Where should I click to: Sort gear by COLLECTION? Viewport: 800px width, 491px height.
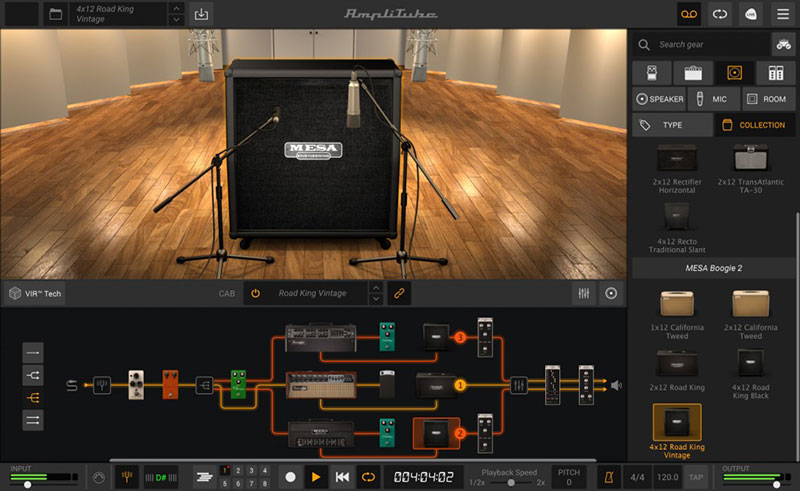[755, 125]
